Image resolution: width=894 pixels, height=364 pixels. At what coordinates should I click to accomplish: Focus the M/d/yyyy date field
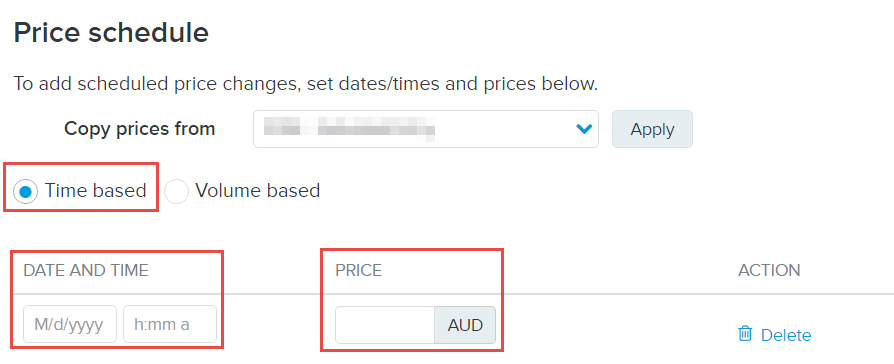70,324
